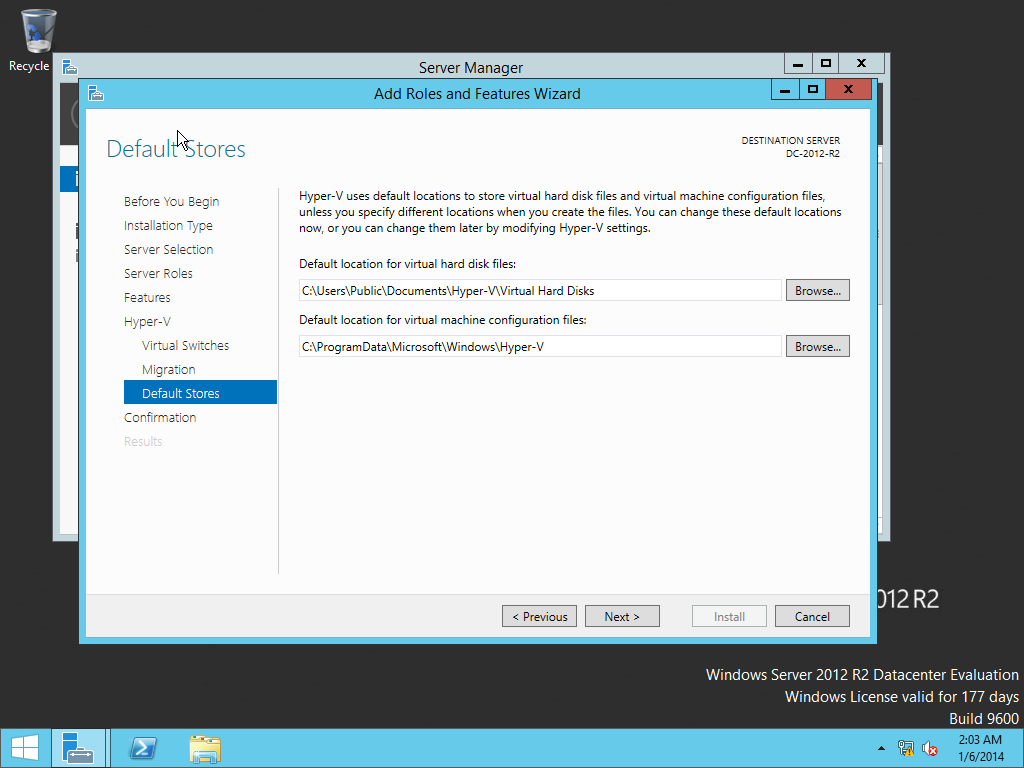1024x768 pixels.
Task: Click the DC-2012-R2 destination server text
Action: [812, 154]
